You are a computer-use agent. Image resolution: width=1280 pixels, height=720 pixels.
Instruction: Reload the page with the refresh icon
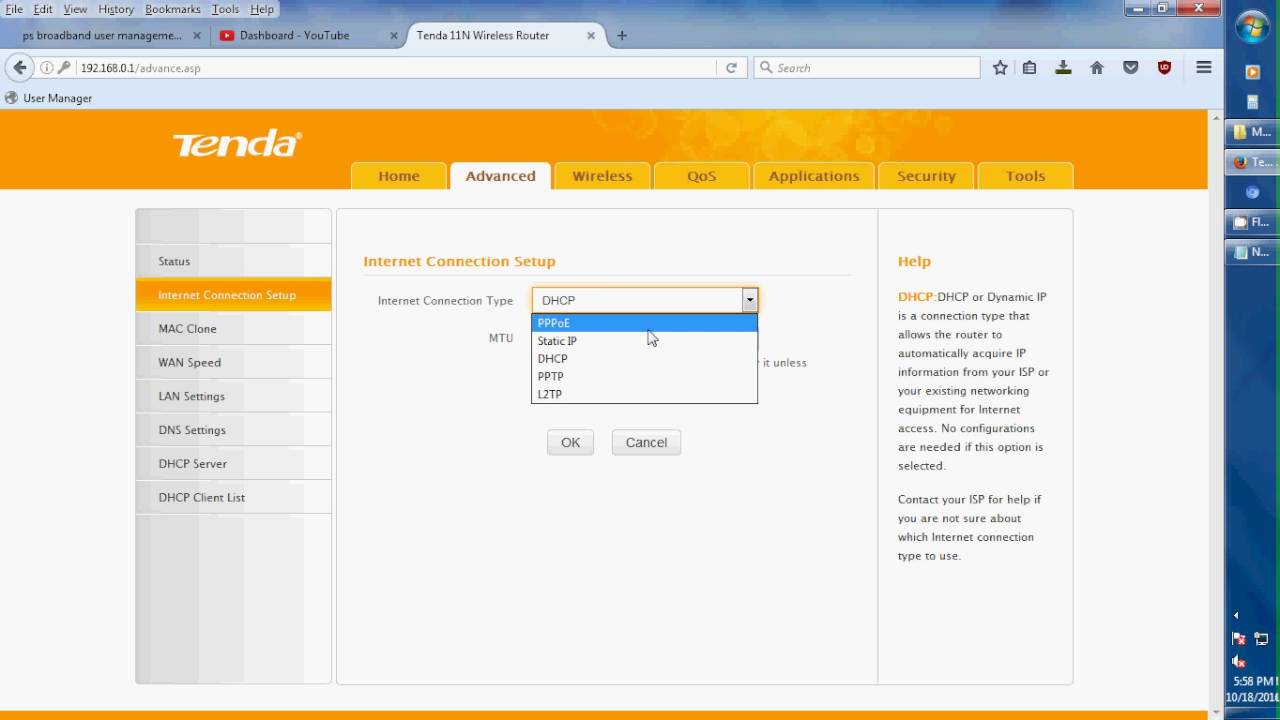tap(731, 68)
